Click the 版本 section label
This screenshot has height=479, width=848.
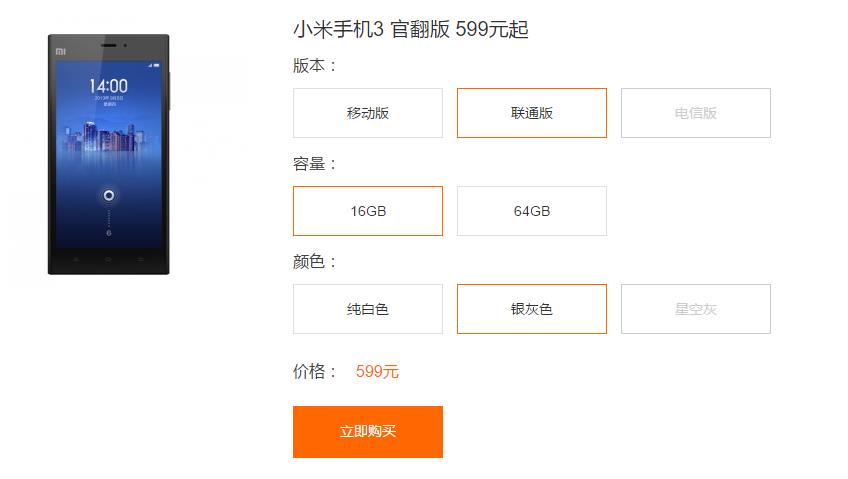315,66
